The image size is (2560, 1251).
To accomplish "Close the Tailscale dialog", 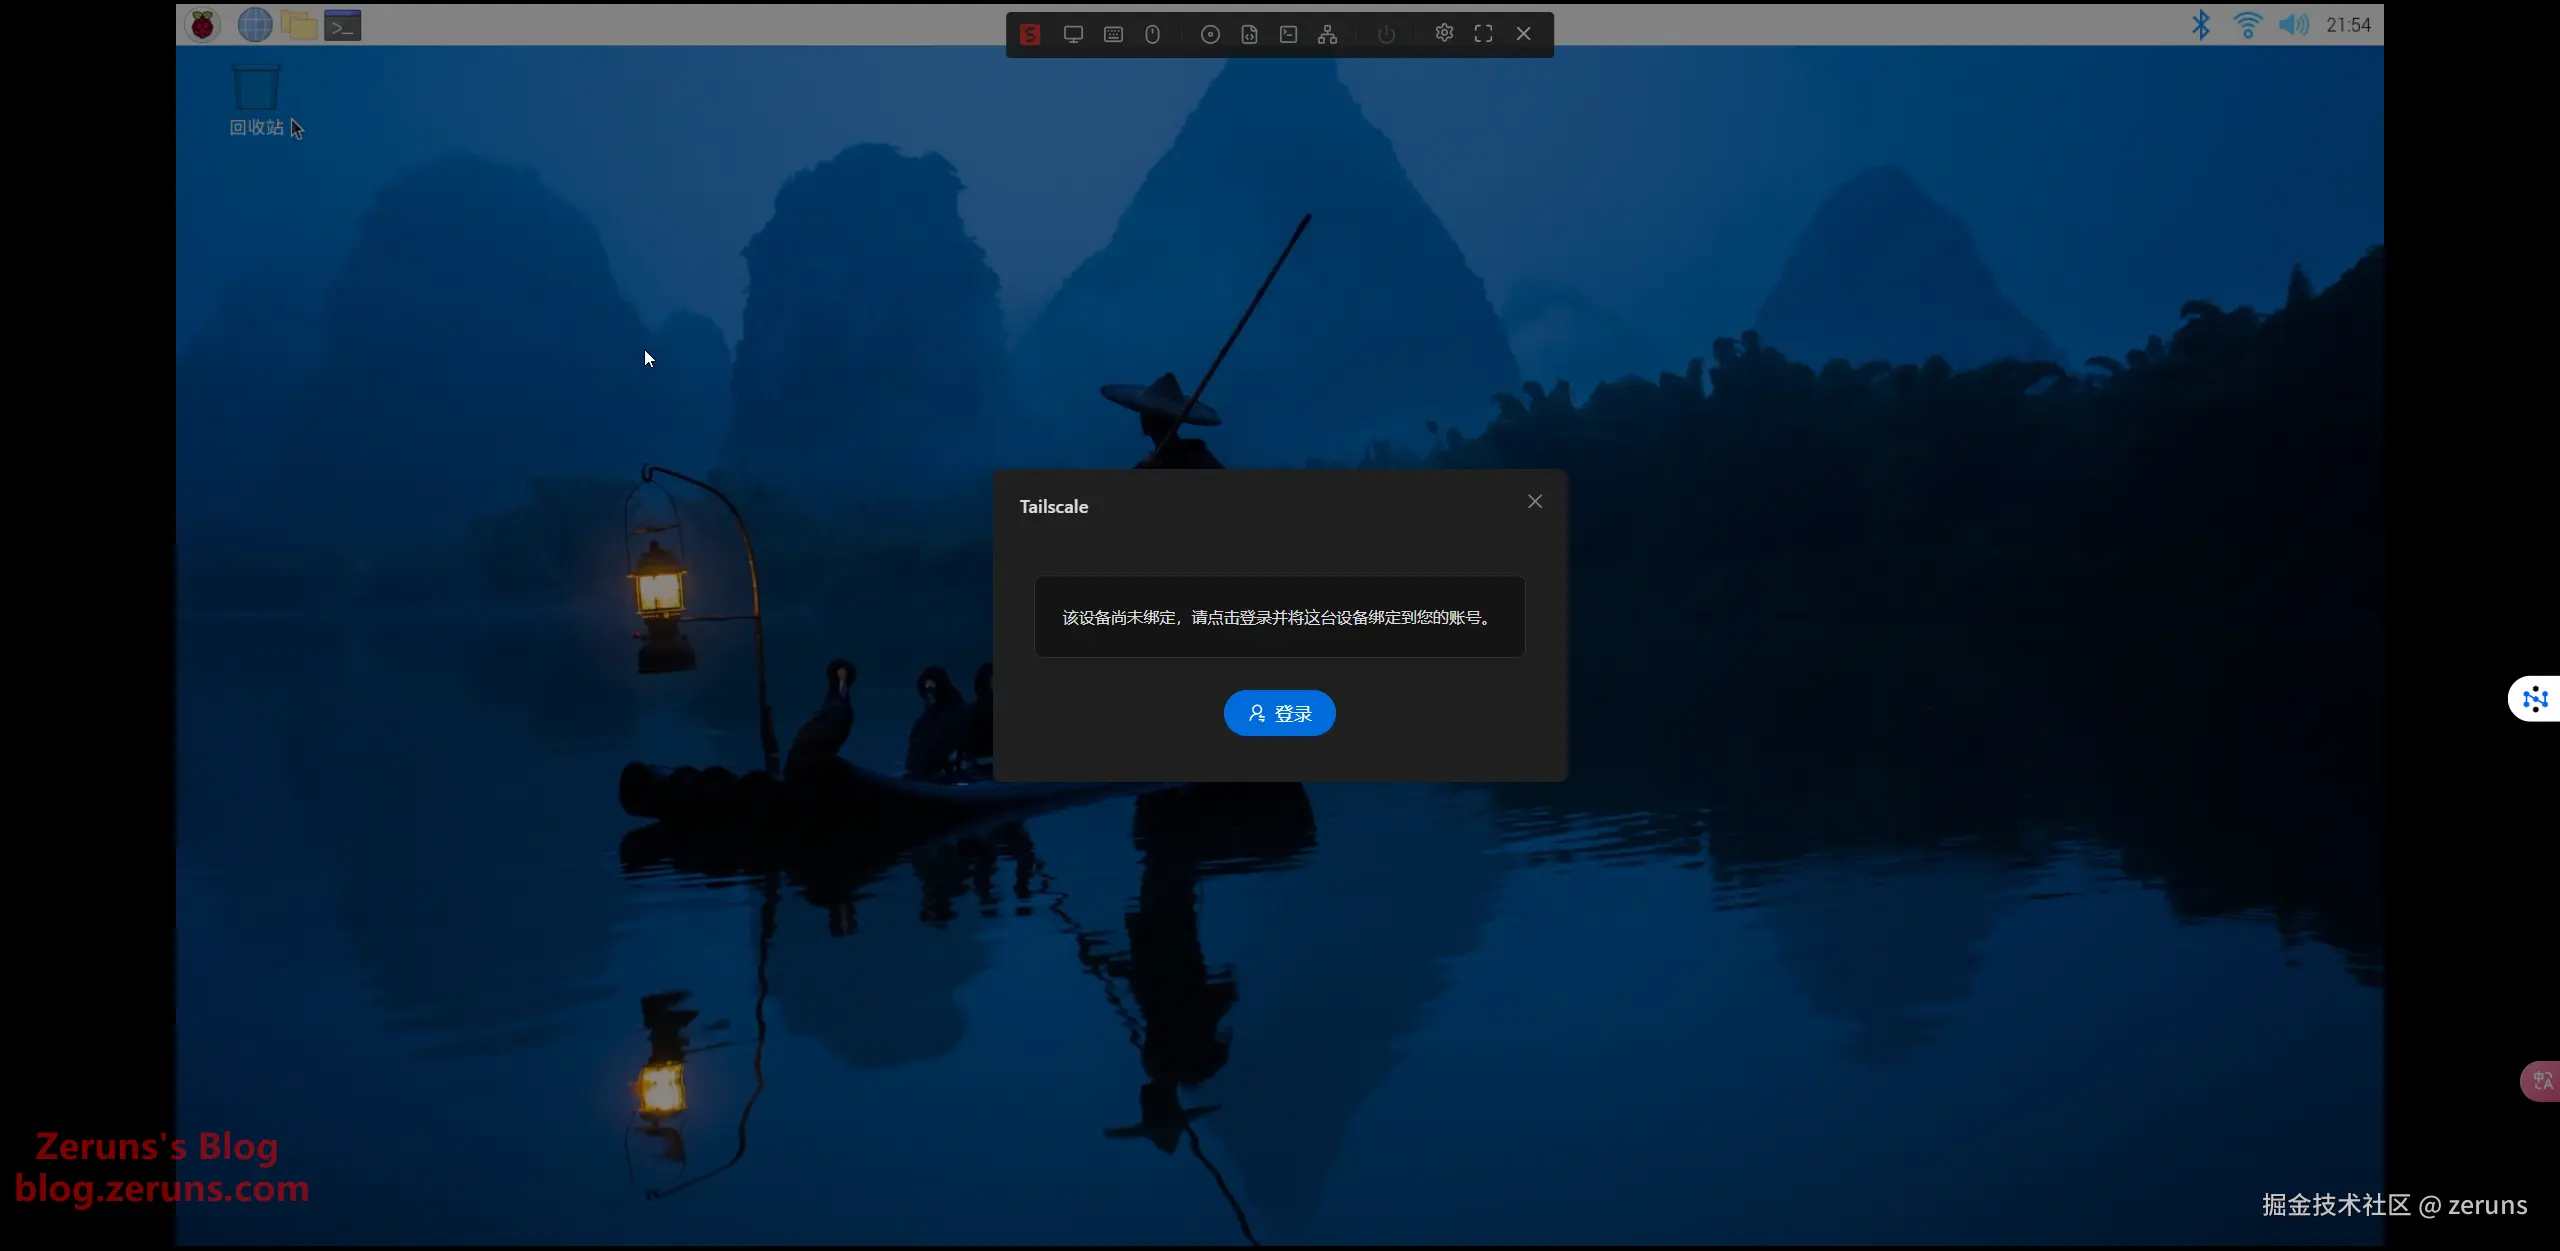I will pos(1535,502).
